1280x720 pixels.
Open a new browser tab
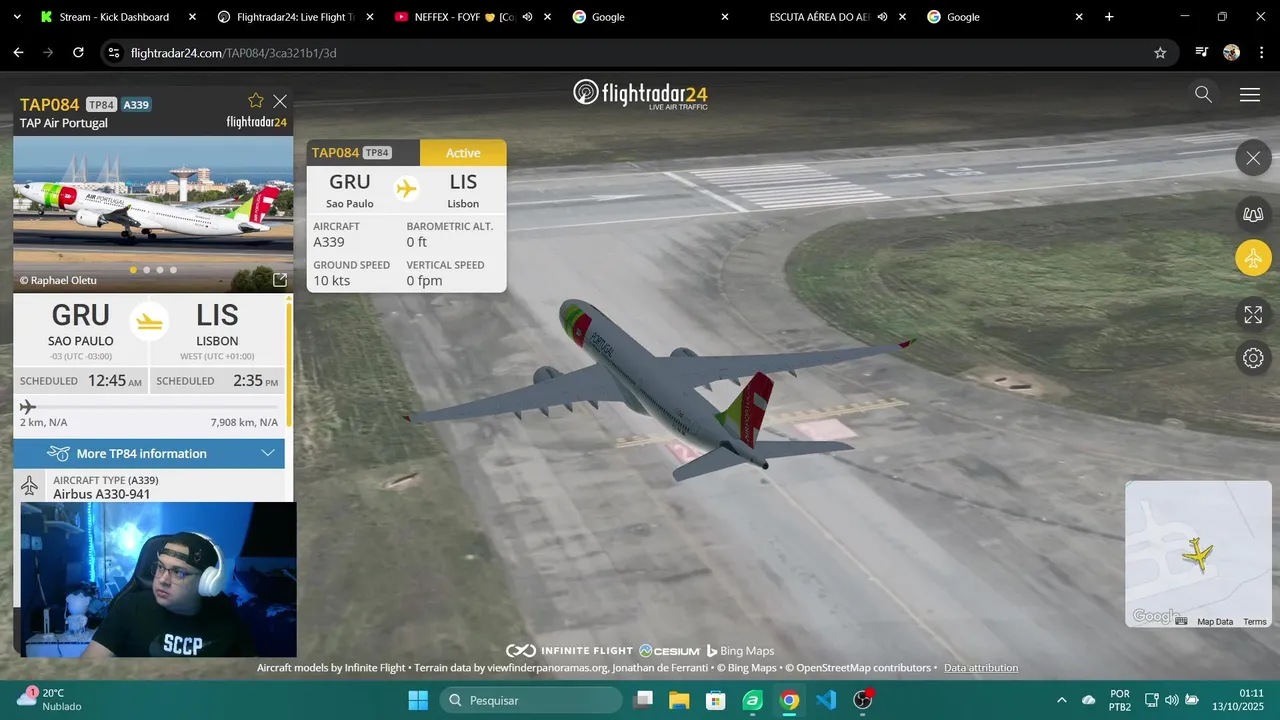point(1109,17)
